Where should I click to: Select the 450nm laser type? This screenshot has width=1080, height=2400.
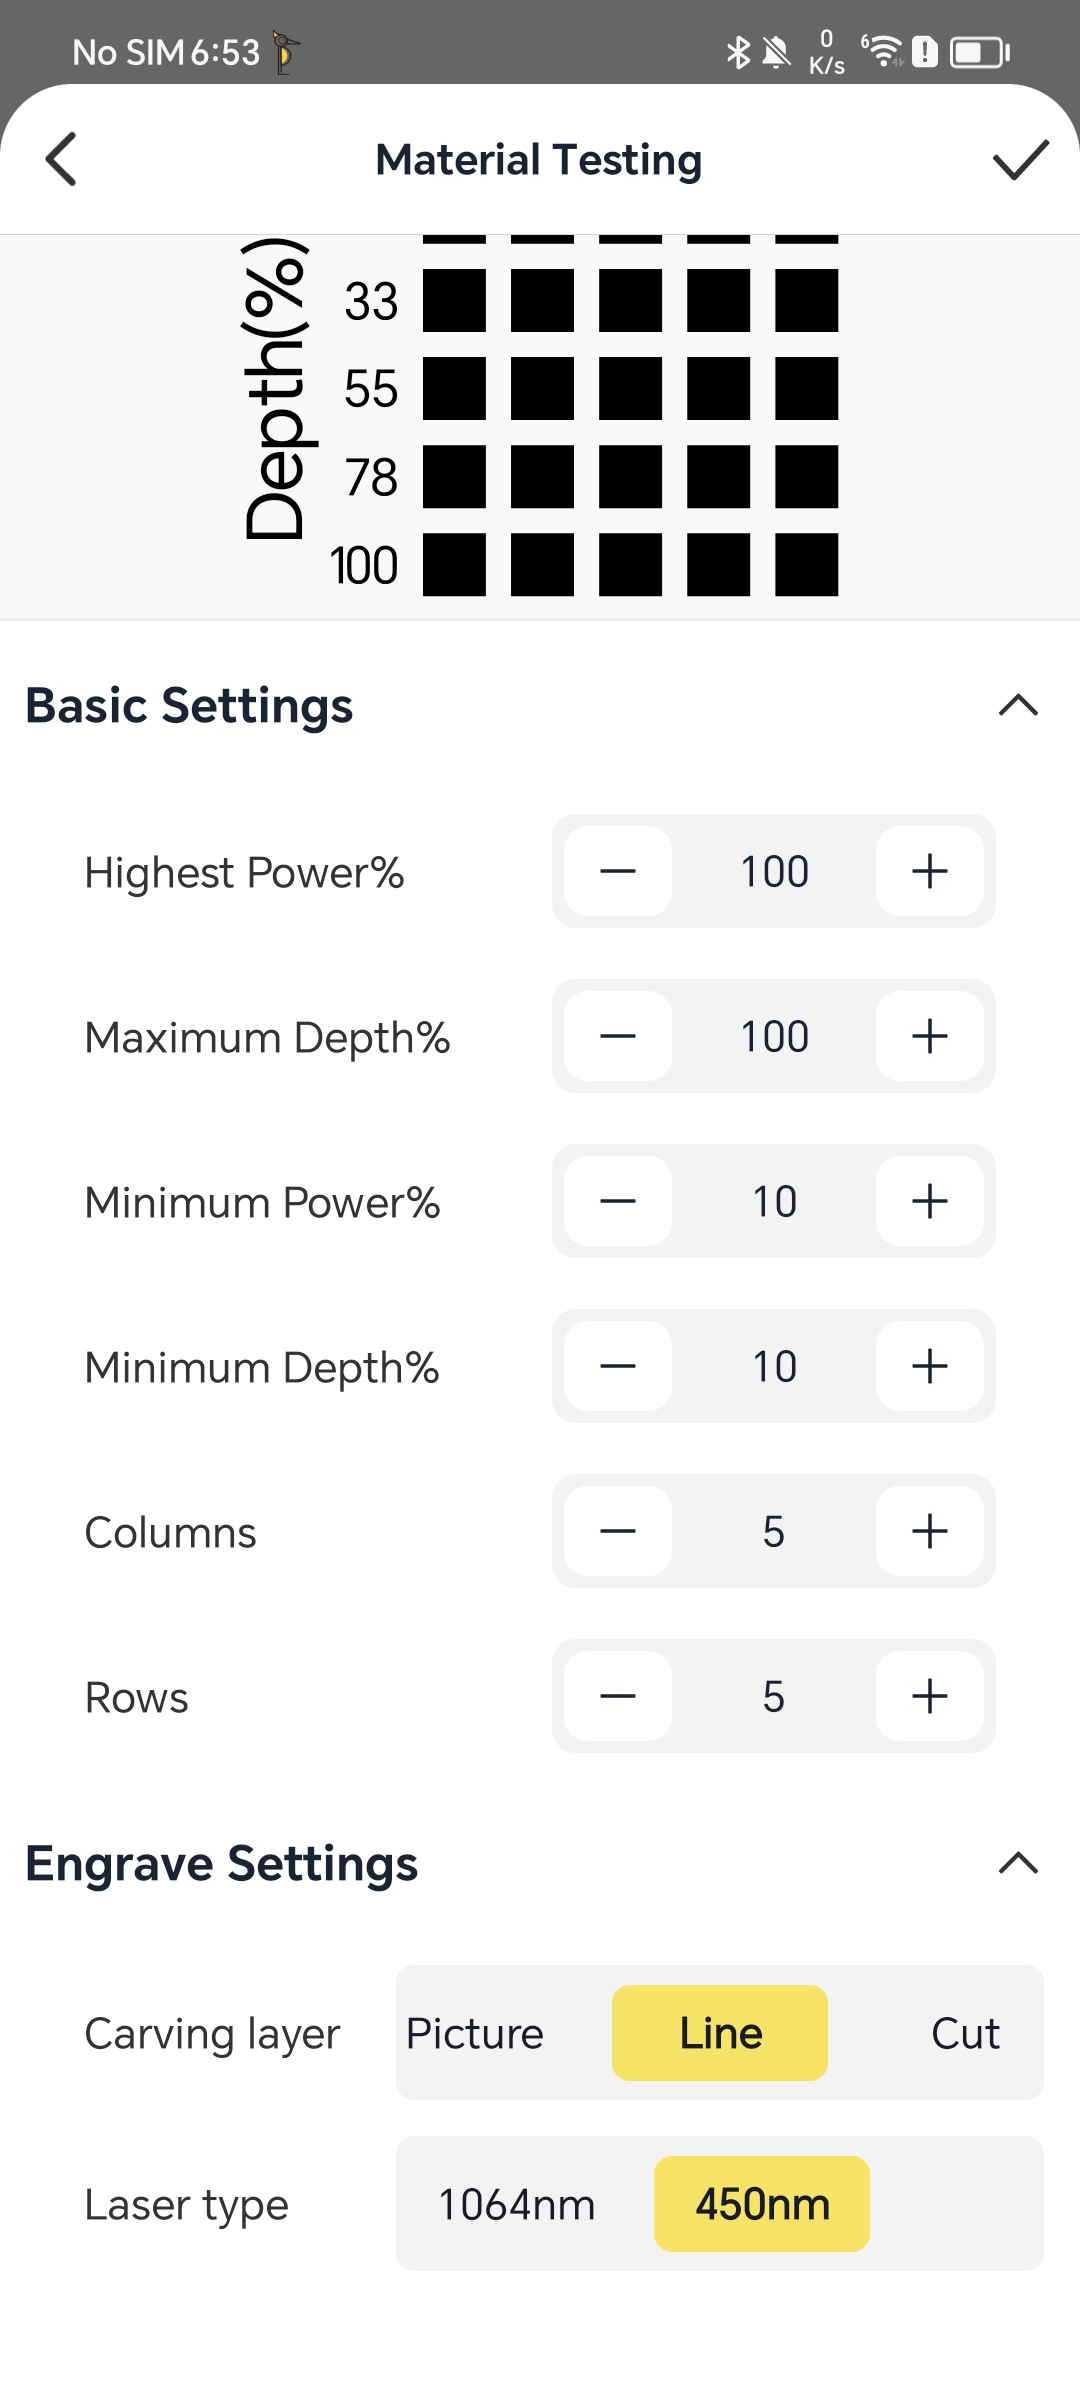pyautogui.click(x=762, y=2204)
